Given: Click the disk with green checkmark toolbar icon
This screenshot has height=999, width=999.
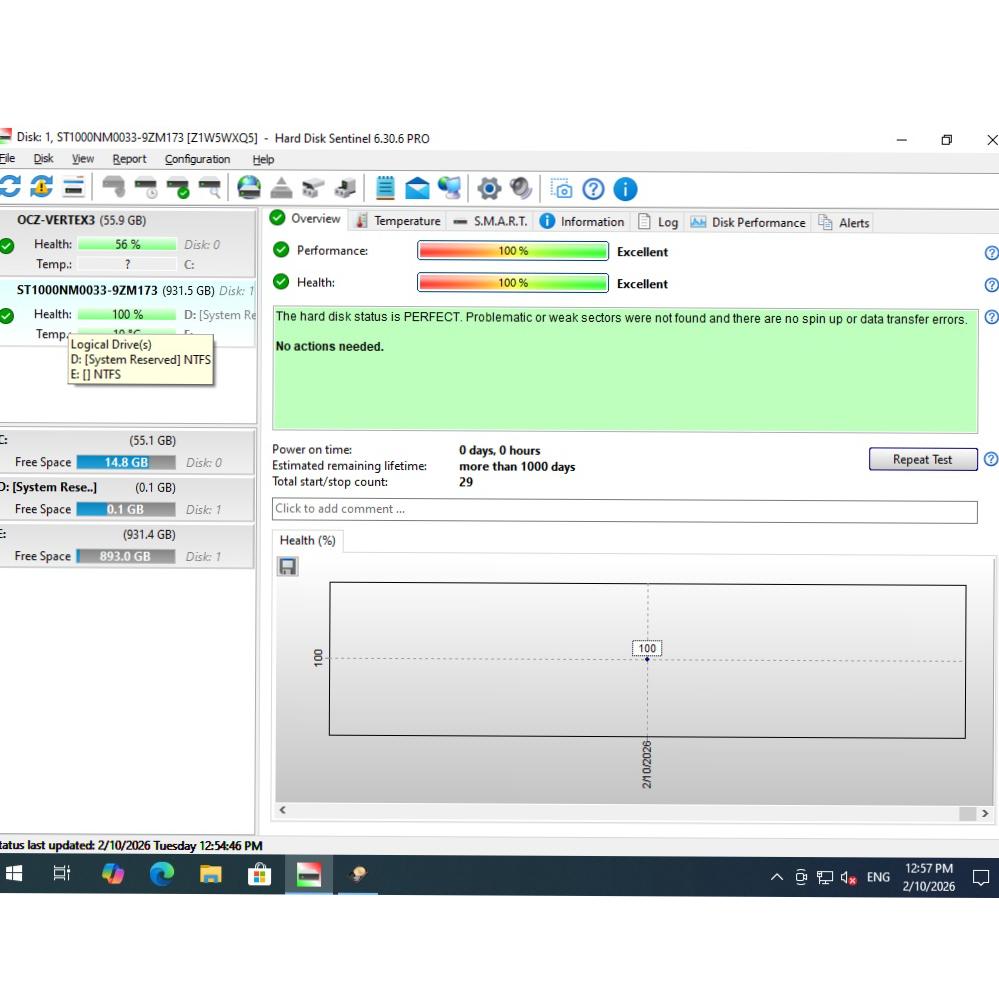Looking at the screenshot, I should tap(178, 188).
